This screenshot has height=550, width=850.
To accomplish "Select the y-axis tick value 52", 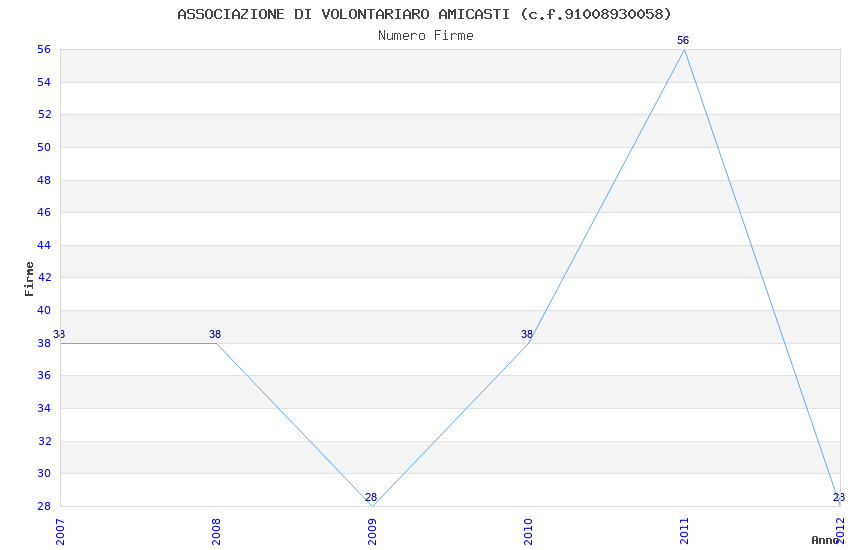I will [44, 114].
